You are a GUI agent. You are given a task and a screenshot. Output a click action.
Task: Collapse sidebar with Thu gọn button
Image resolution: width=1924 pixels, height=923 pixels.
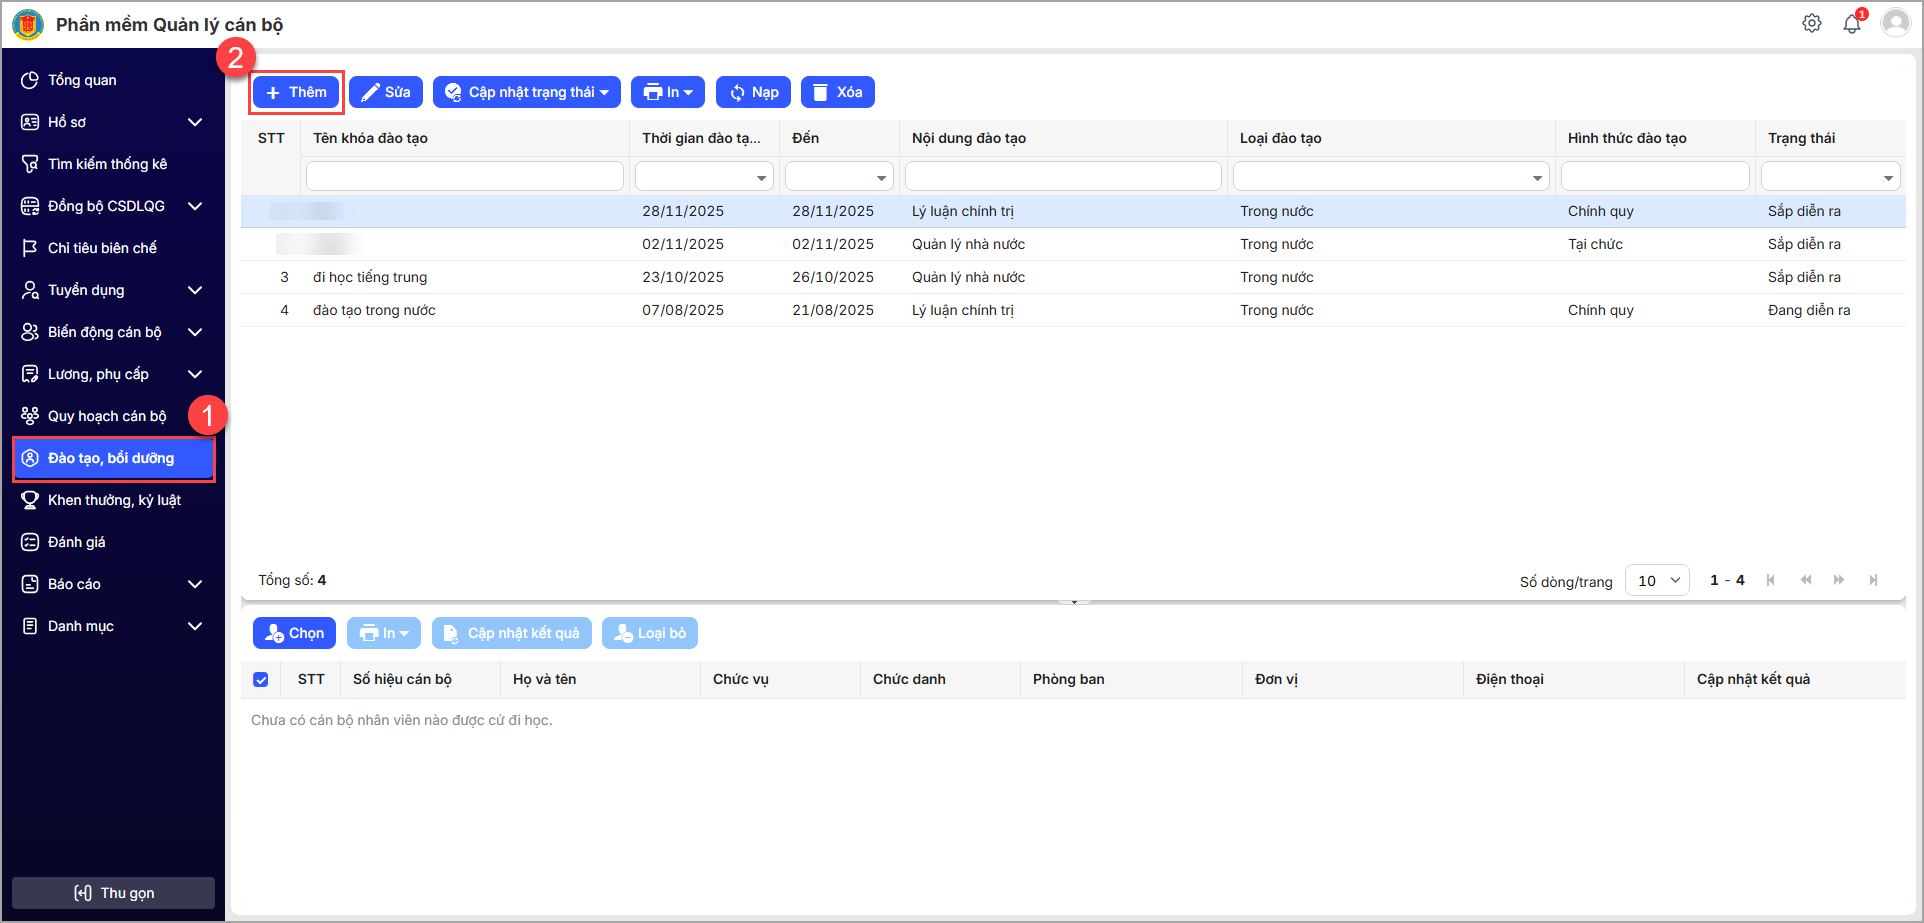113,893
